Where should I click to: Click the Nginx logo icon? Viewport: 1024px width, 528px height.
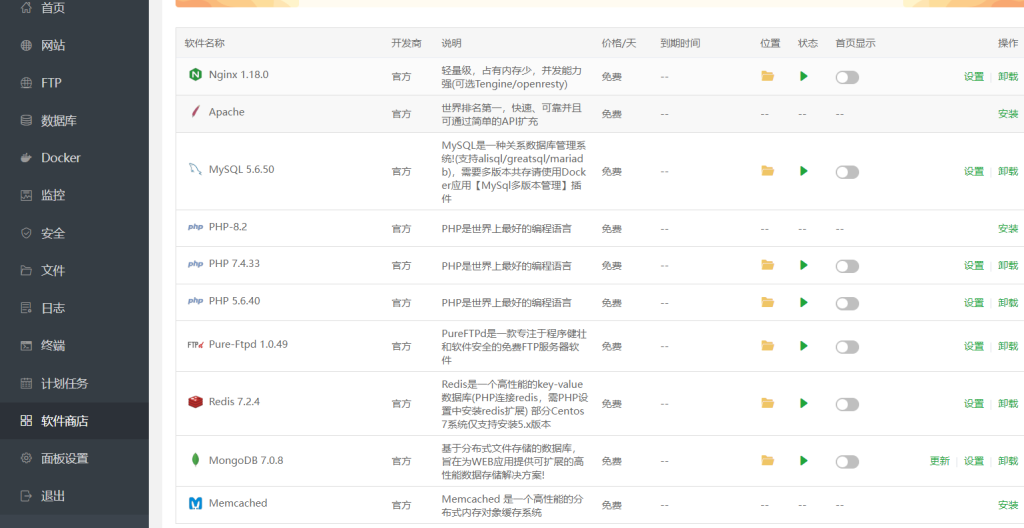[x=195, y=74]
